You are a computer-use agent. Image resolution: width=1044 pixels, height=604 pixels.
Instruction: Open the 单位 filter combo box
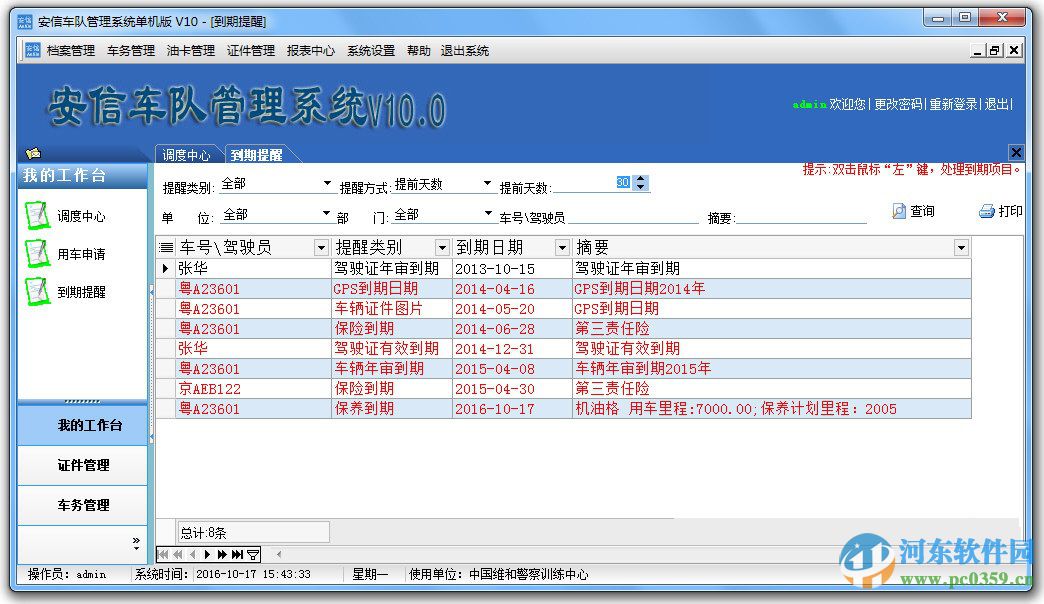(325, 214)
